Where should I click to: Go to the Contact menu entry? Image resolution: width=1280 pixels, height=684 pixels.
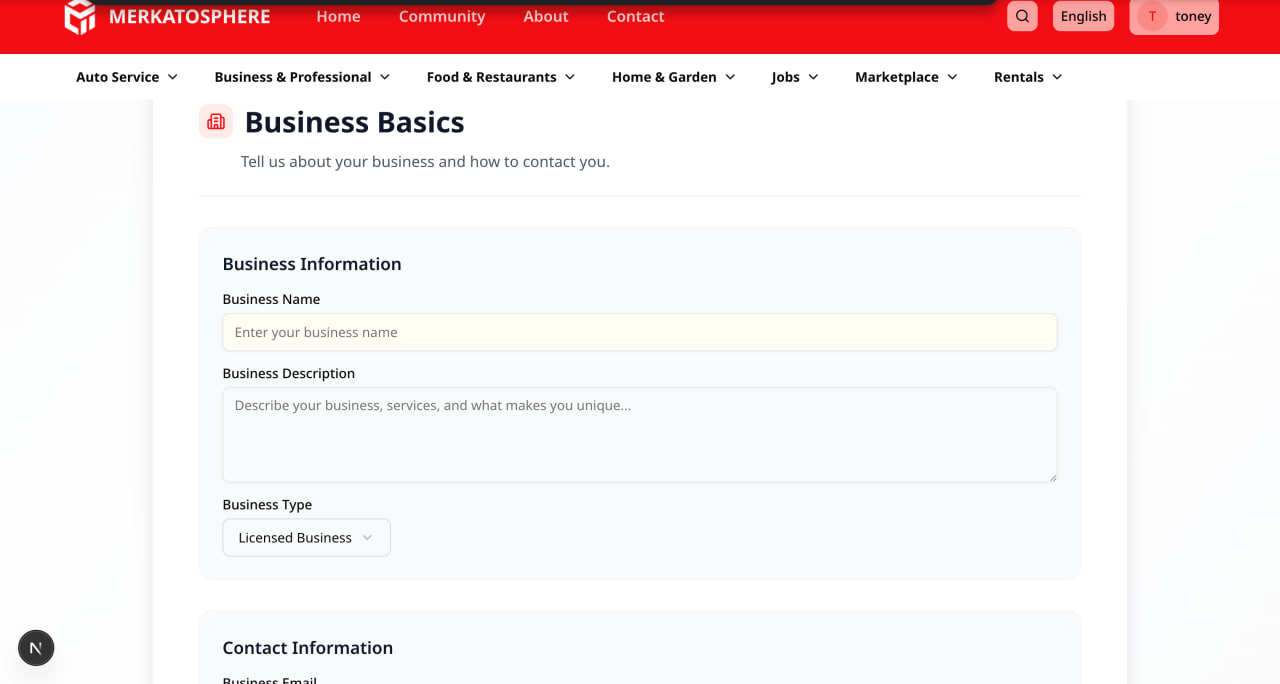[635, 16]
